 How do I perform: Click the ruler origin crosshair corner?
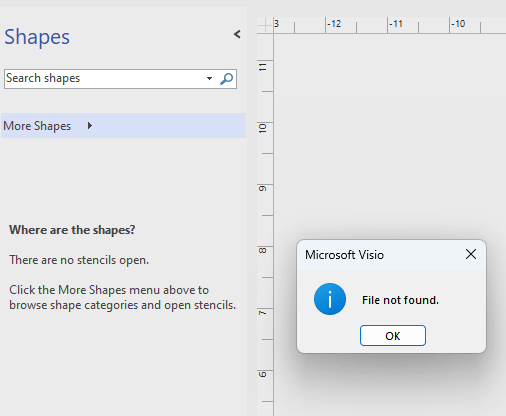tap(265, 25)
